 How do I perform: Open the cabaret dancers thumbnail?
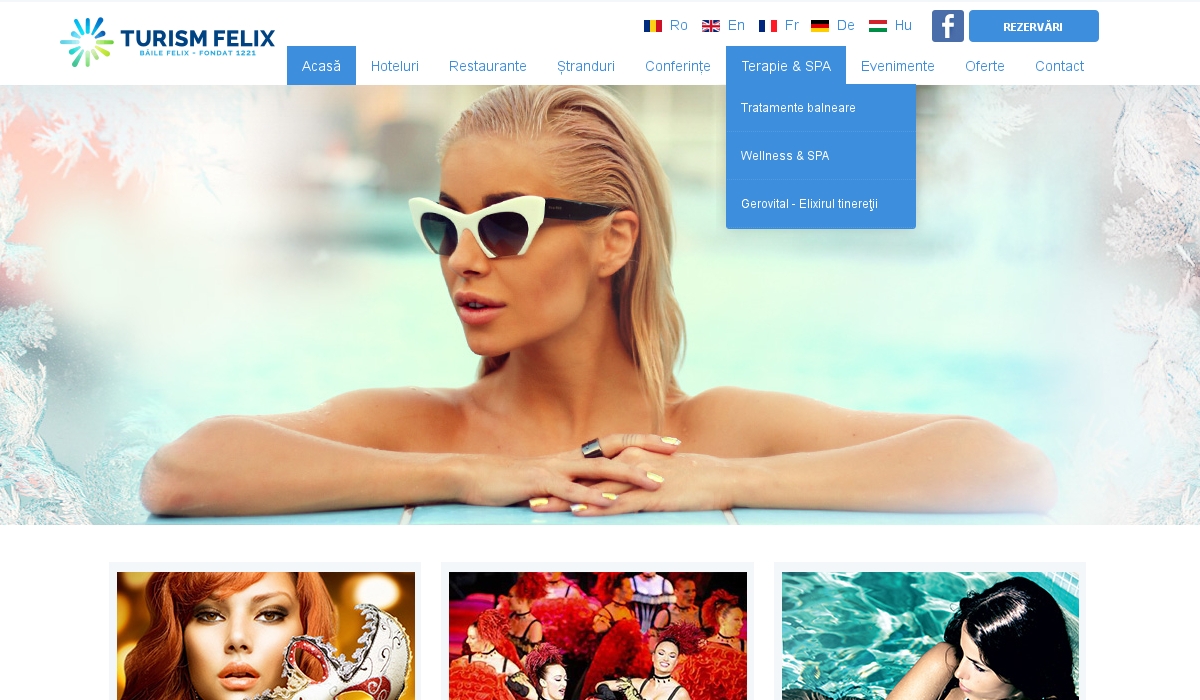[598, 636]
